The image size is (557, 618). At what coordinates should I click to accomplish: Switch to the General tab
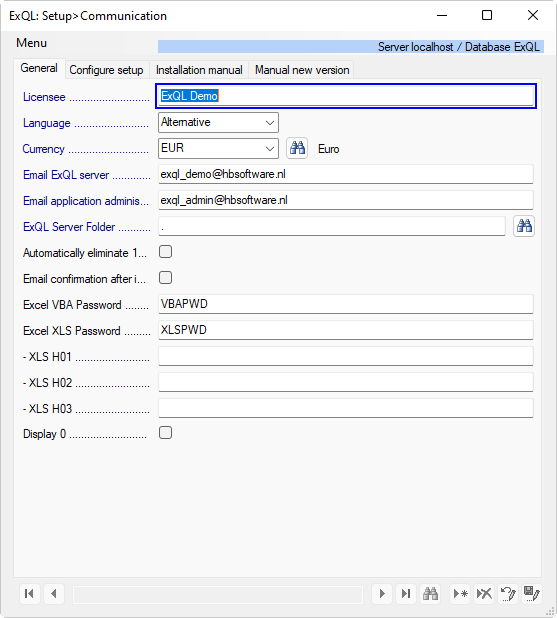(x=39, y=68)
